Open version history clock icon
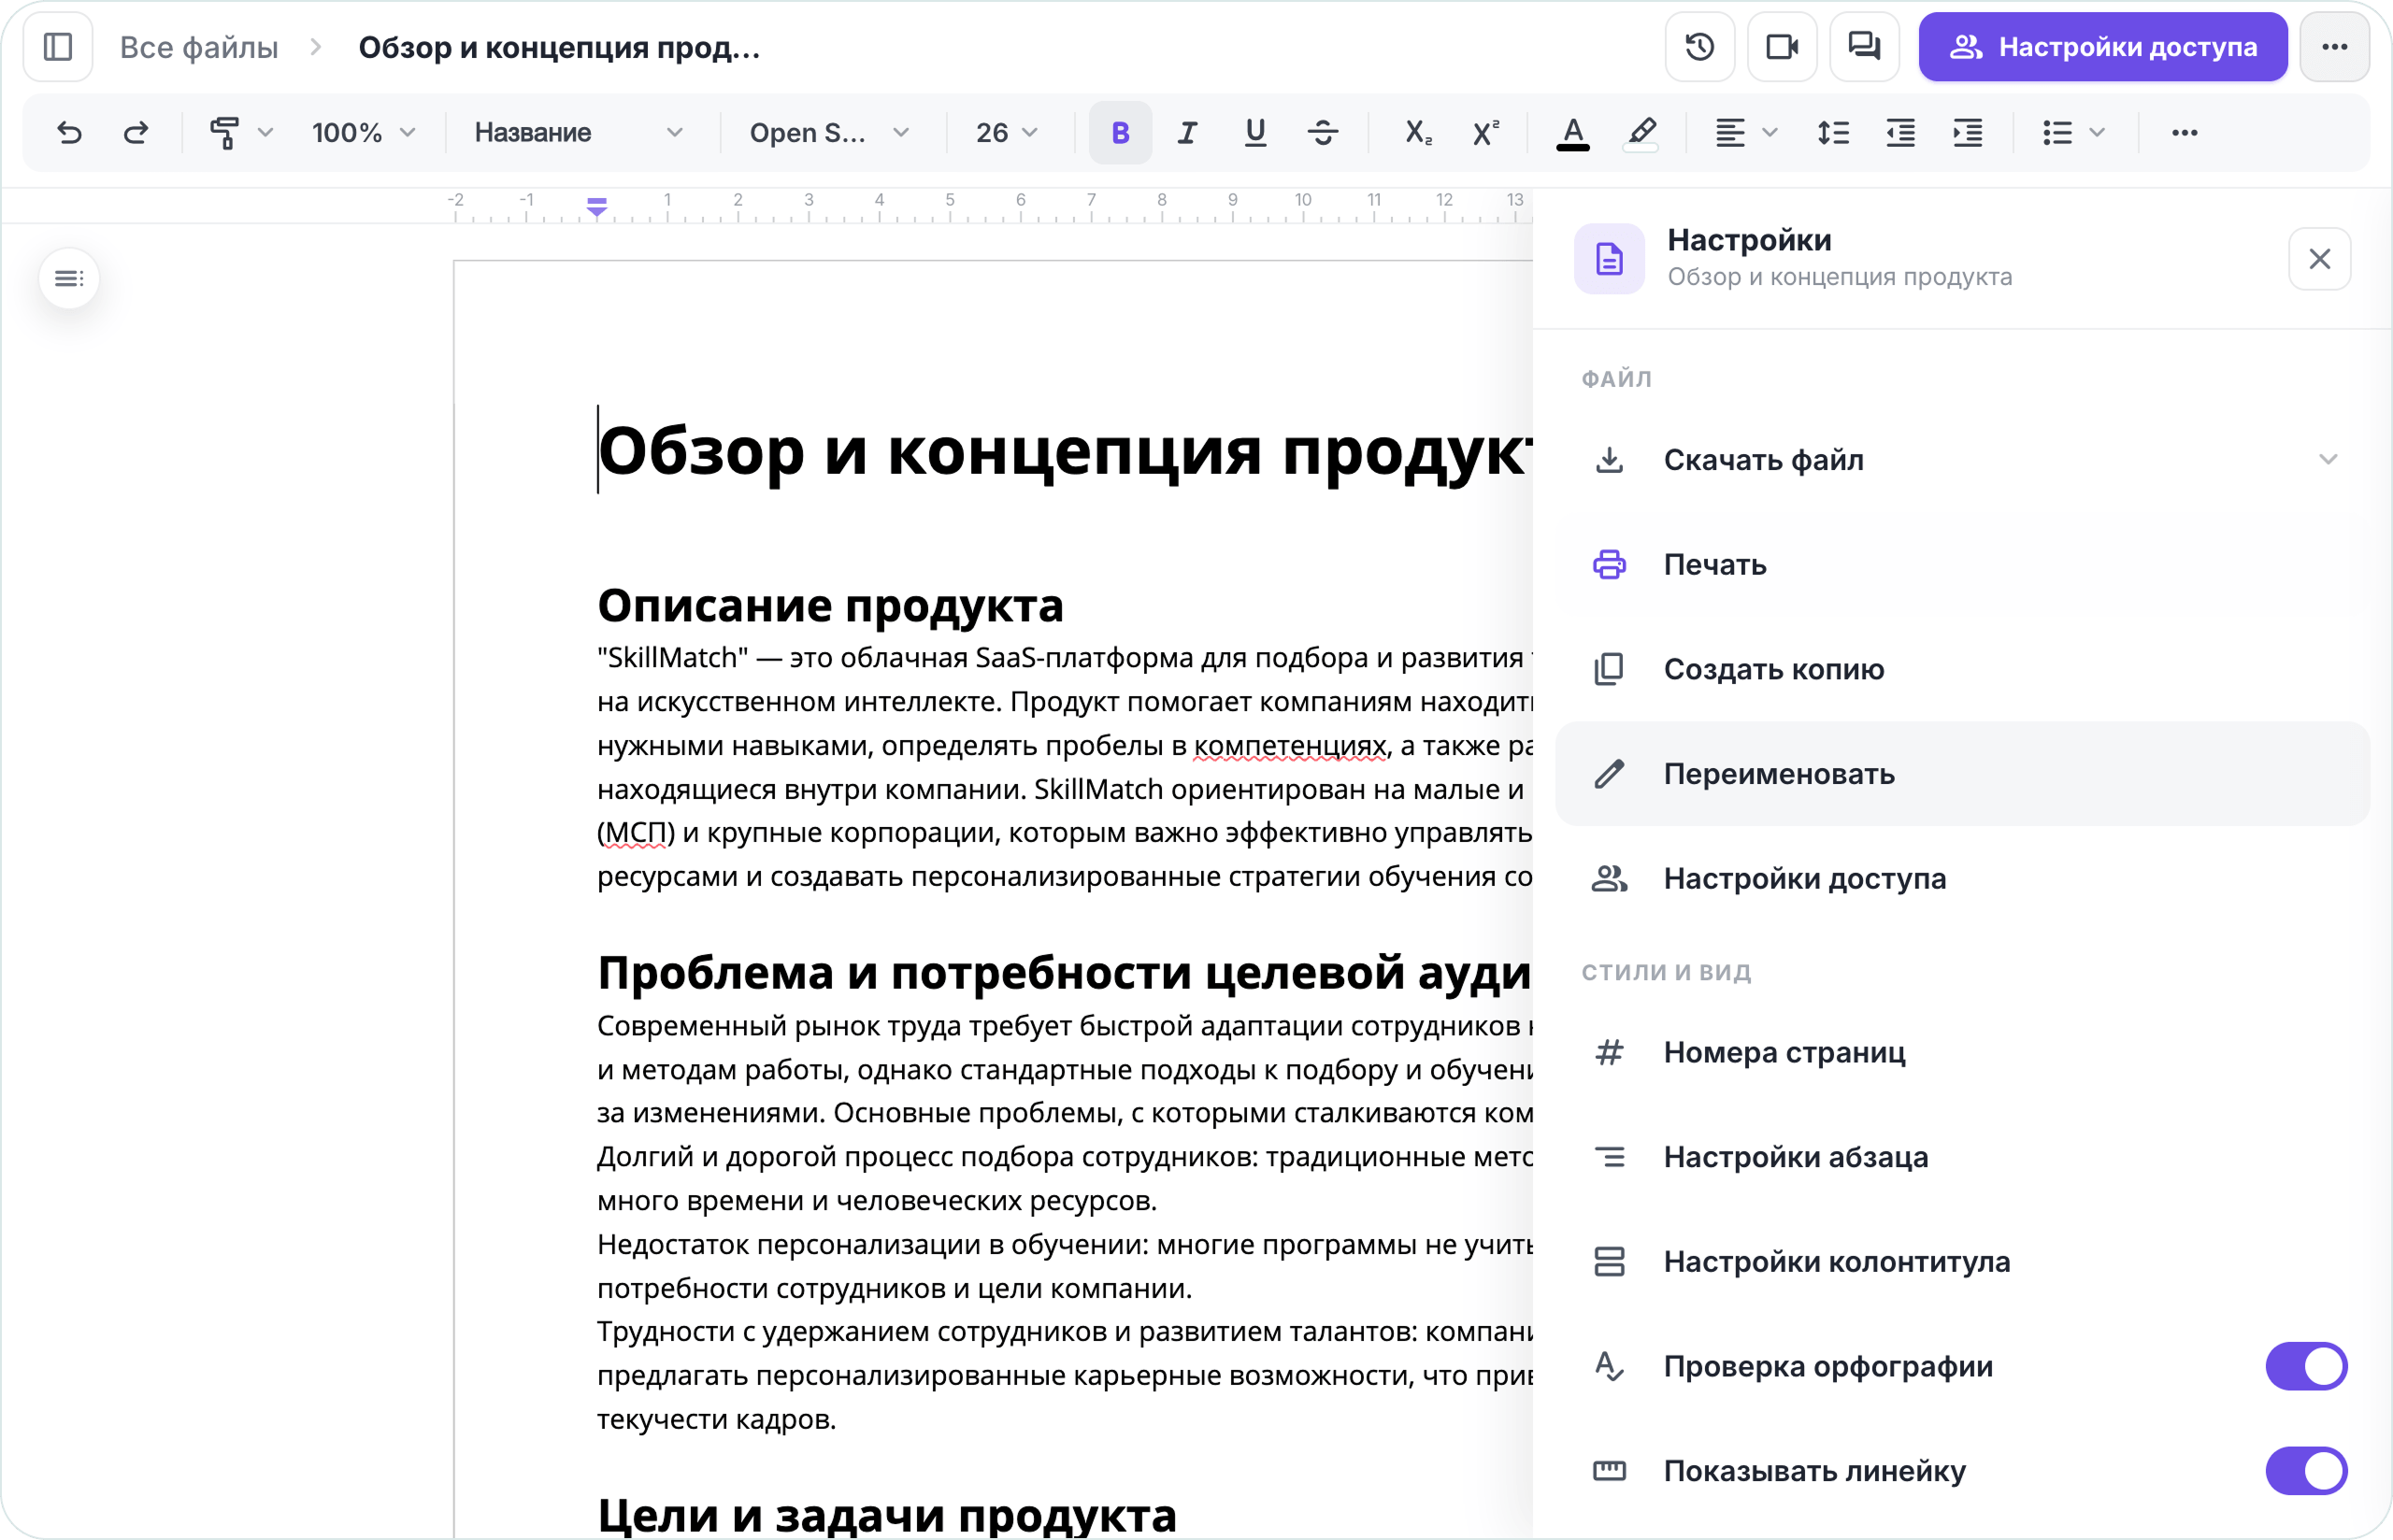This screenshot has height=1540, width=2393. (x=1699, y=47)
